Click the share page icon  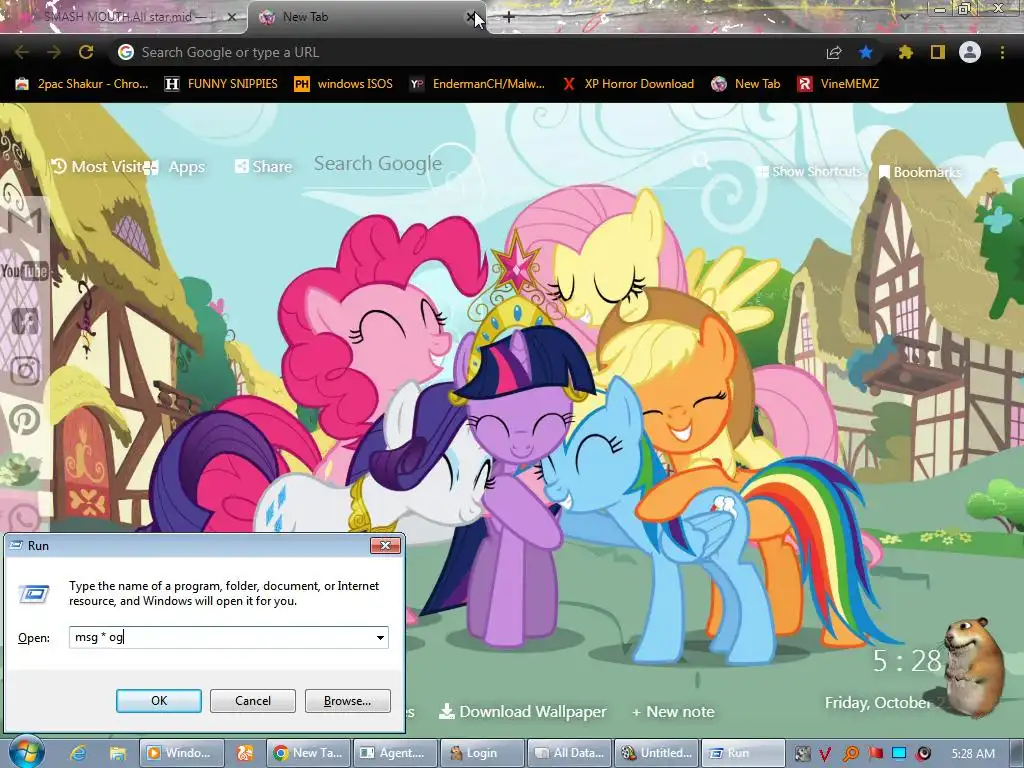[x=834, y=52]
